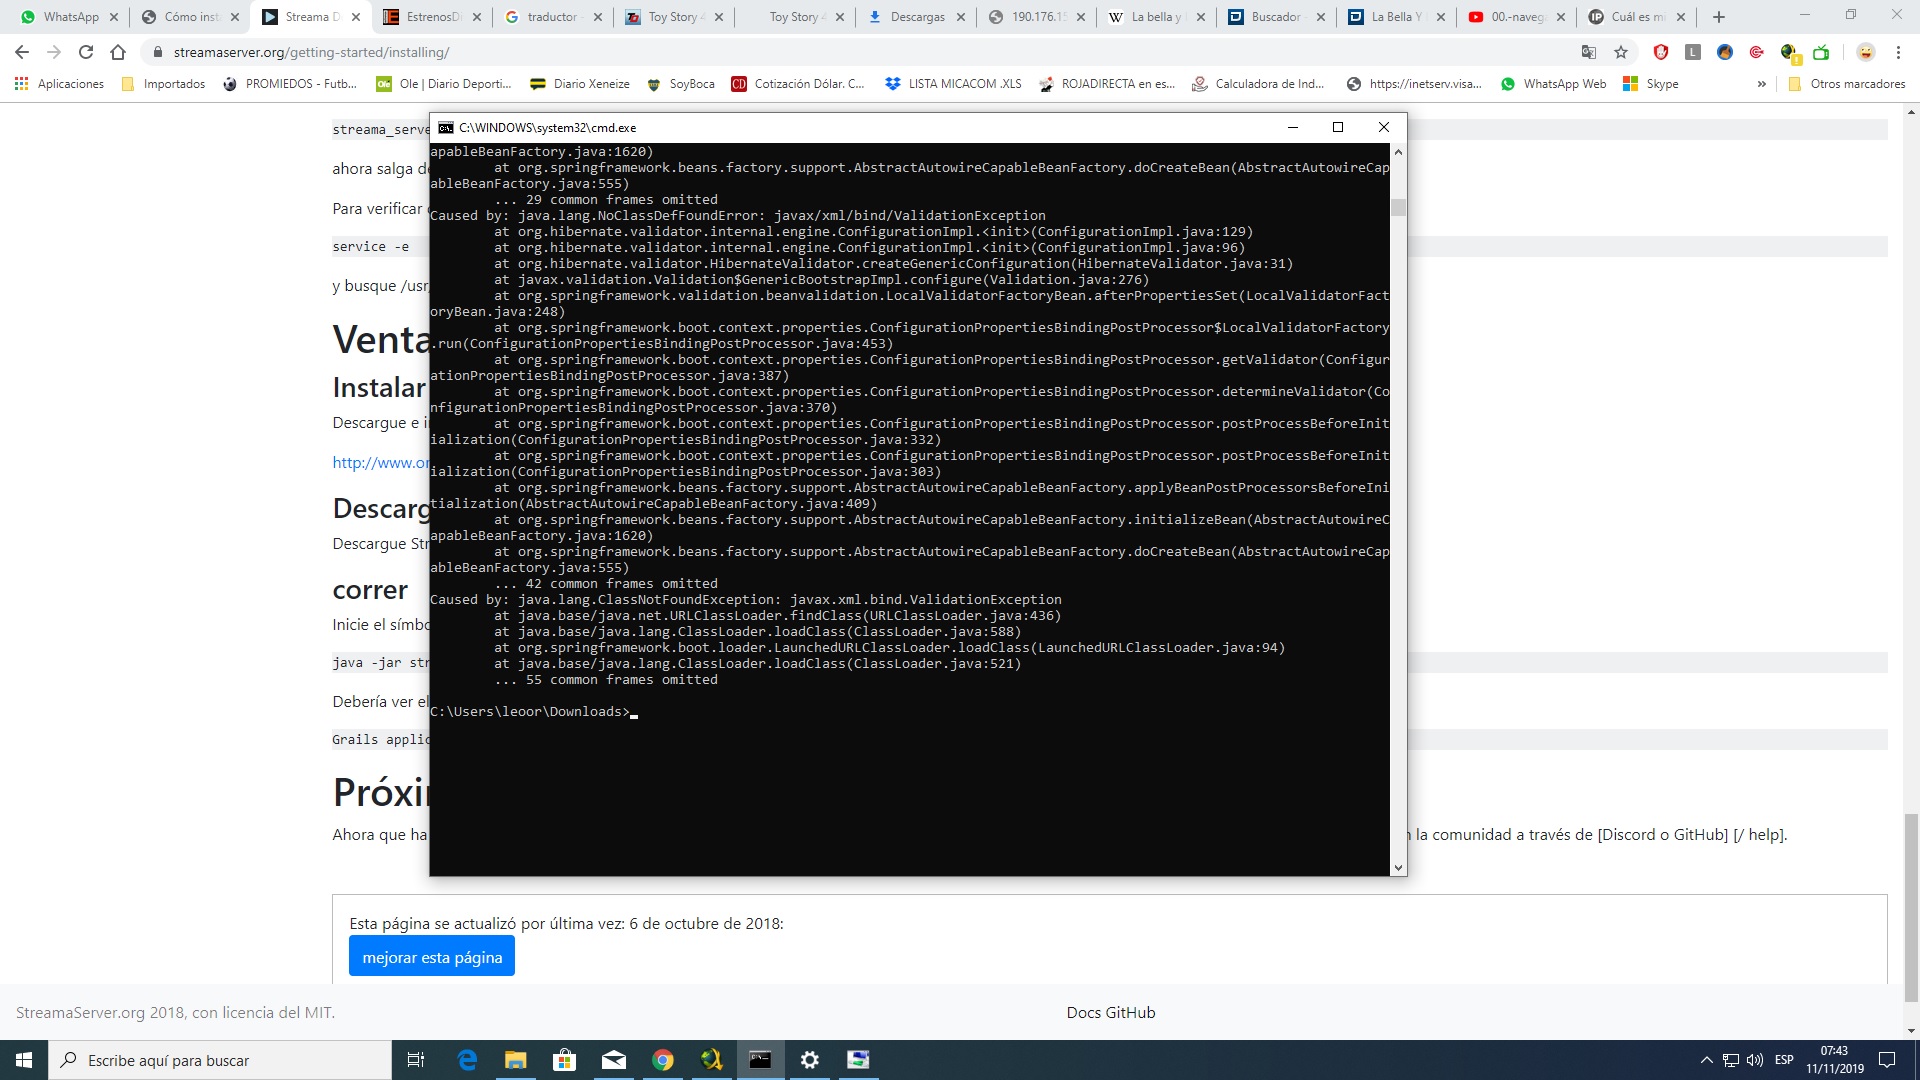Open the Chrome three-dot menu
1920x1080 pixels.
[x=1899, y=53]
